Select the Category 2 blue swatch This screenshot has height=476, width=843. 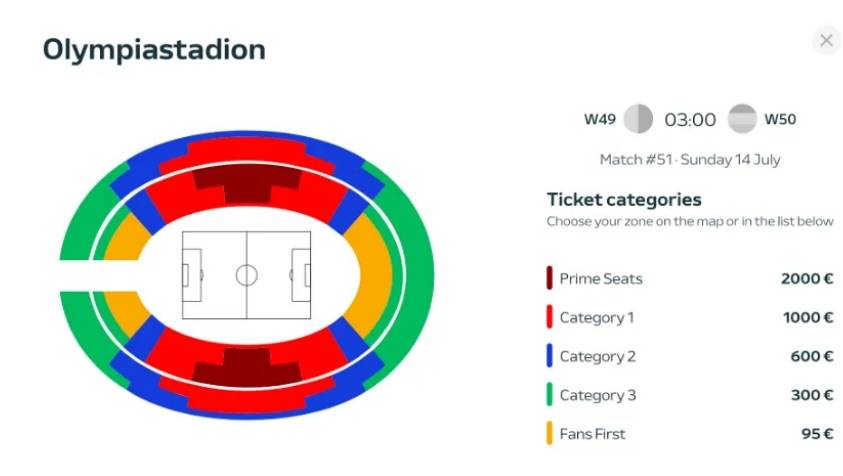click(x=551, y=356)
